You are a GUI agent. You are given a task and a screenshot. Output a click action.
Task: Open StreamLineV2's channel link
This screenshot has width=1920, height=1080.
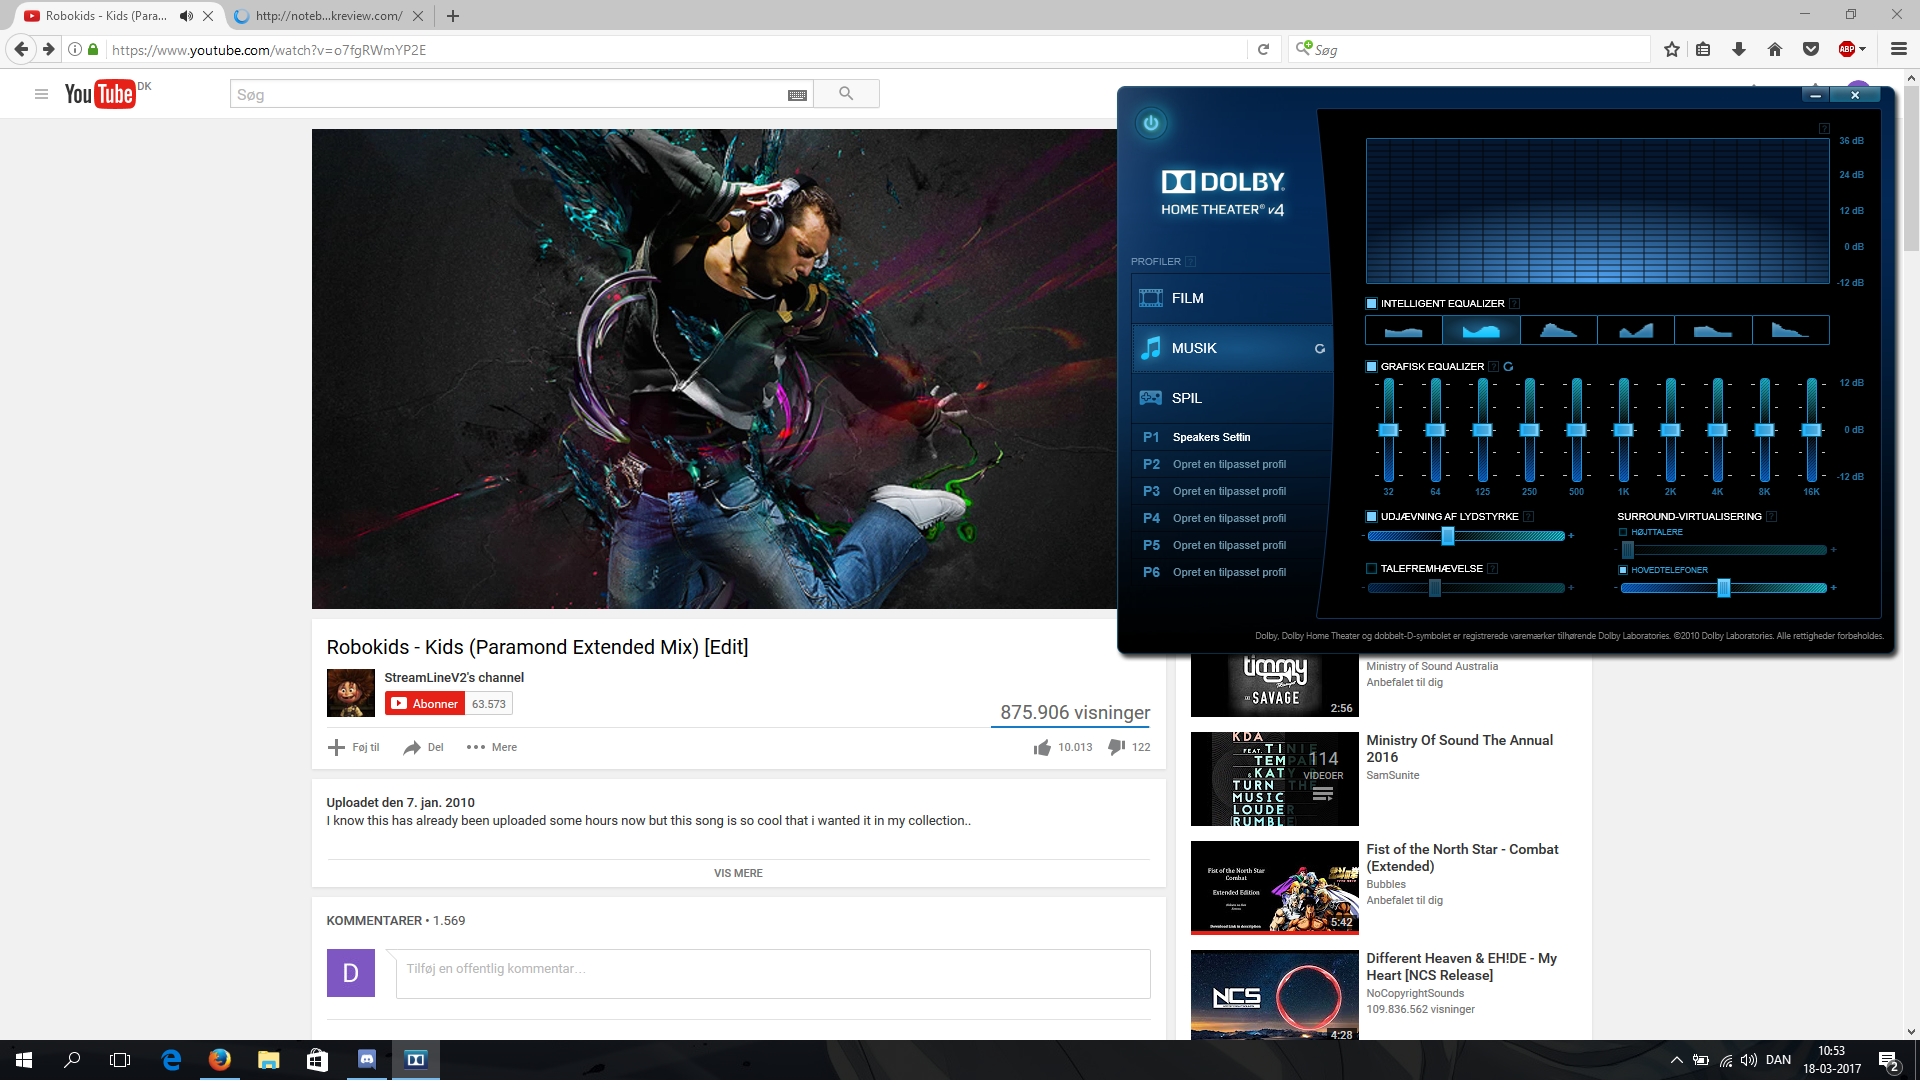(x=454, y=678)
